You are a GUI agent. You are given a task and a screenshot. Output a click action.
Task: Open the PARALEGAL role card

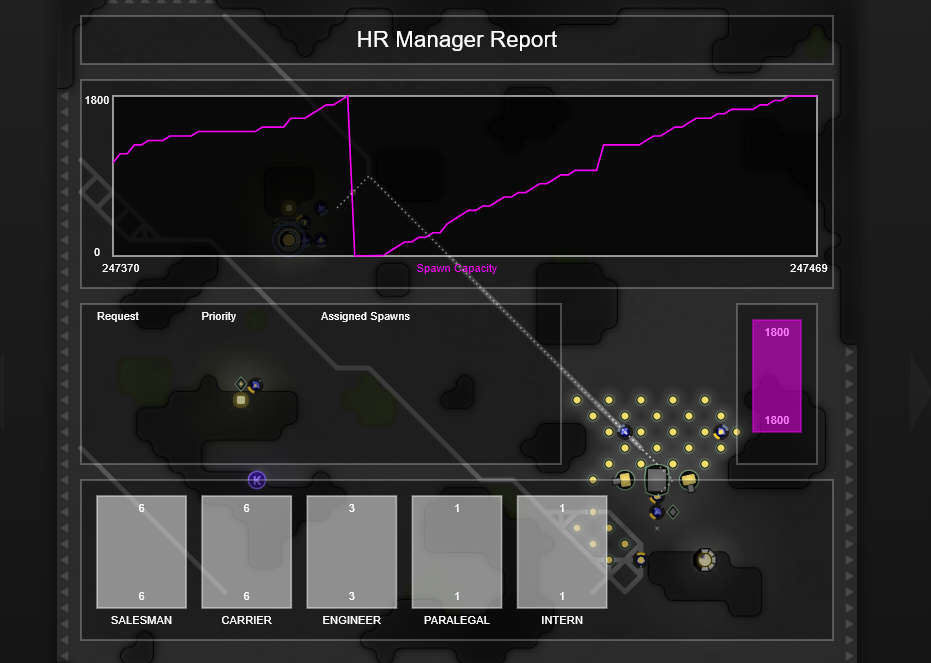pos(457,552)
